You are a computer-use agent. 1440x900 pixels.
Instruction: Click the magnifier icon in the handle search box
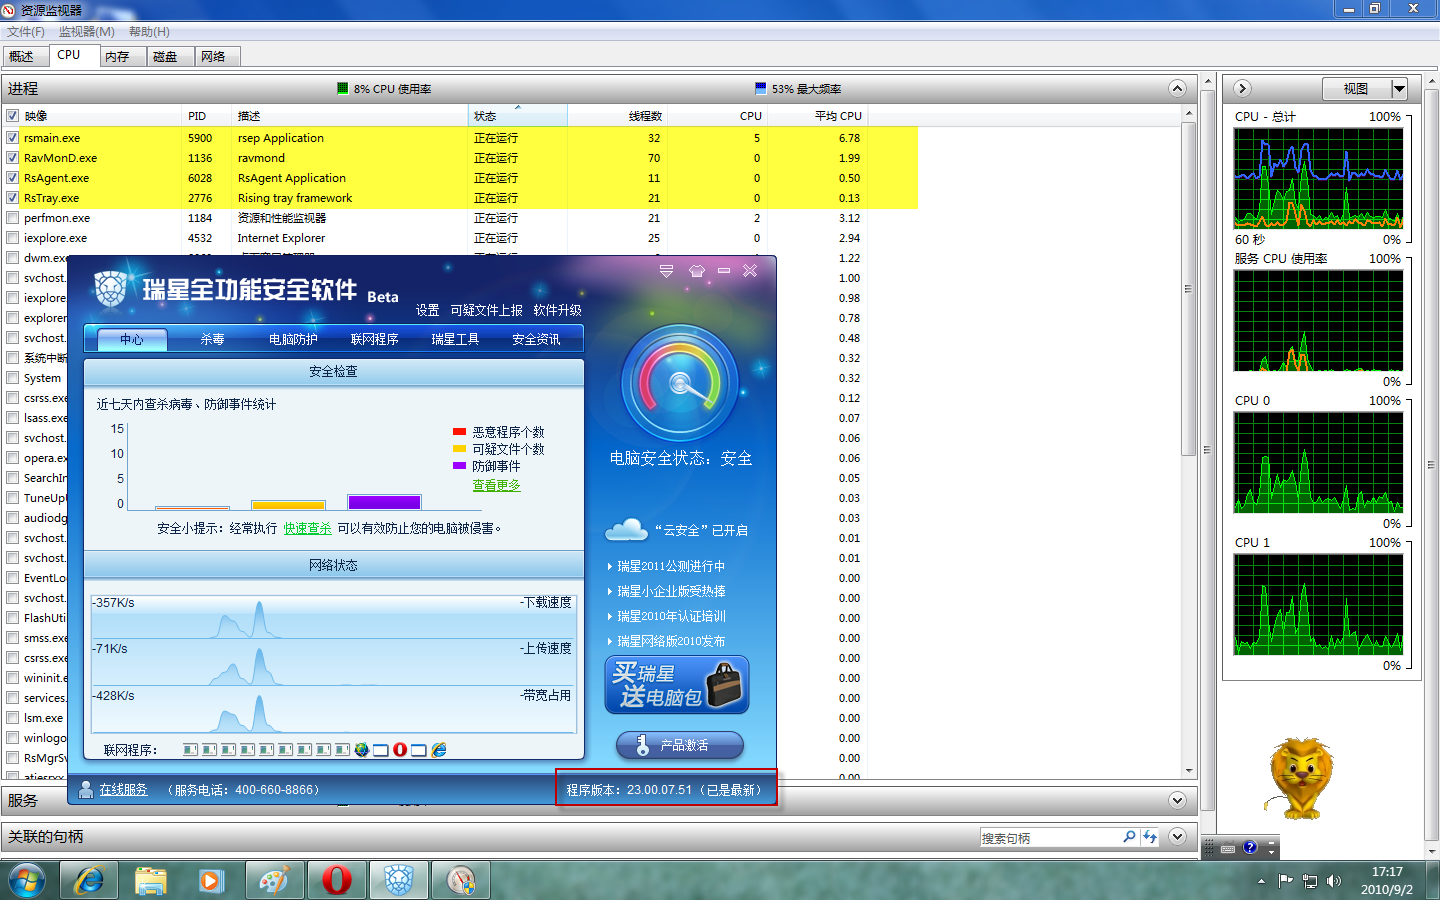tap(1129, 837)
